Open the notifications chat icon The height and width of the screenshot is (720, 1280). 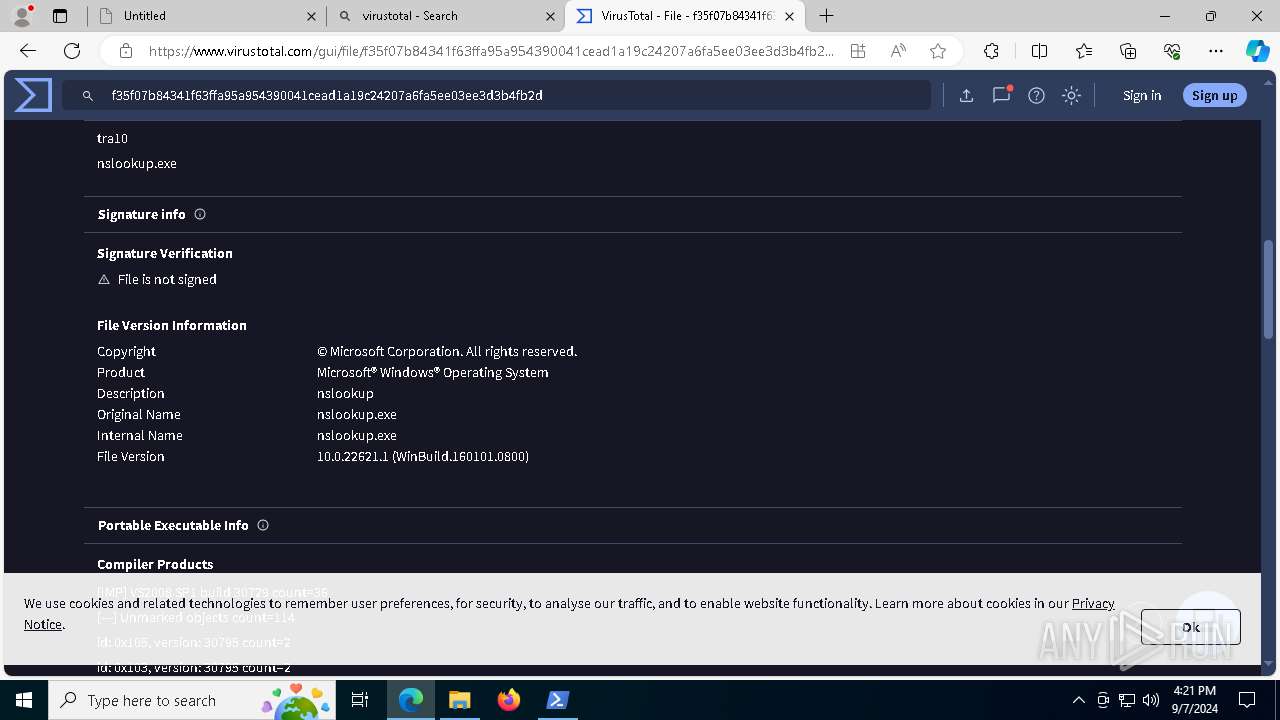1001,95
